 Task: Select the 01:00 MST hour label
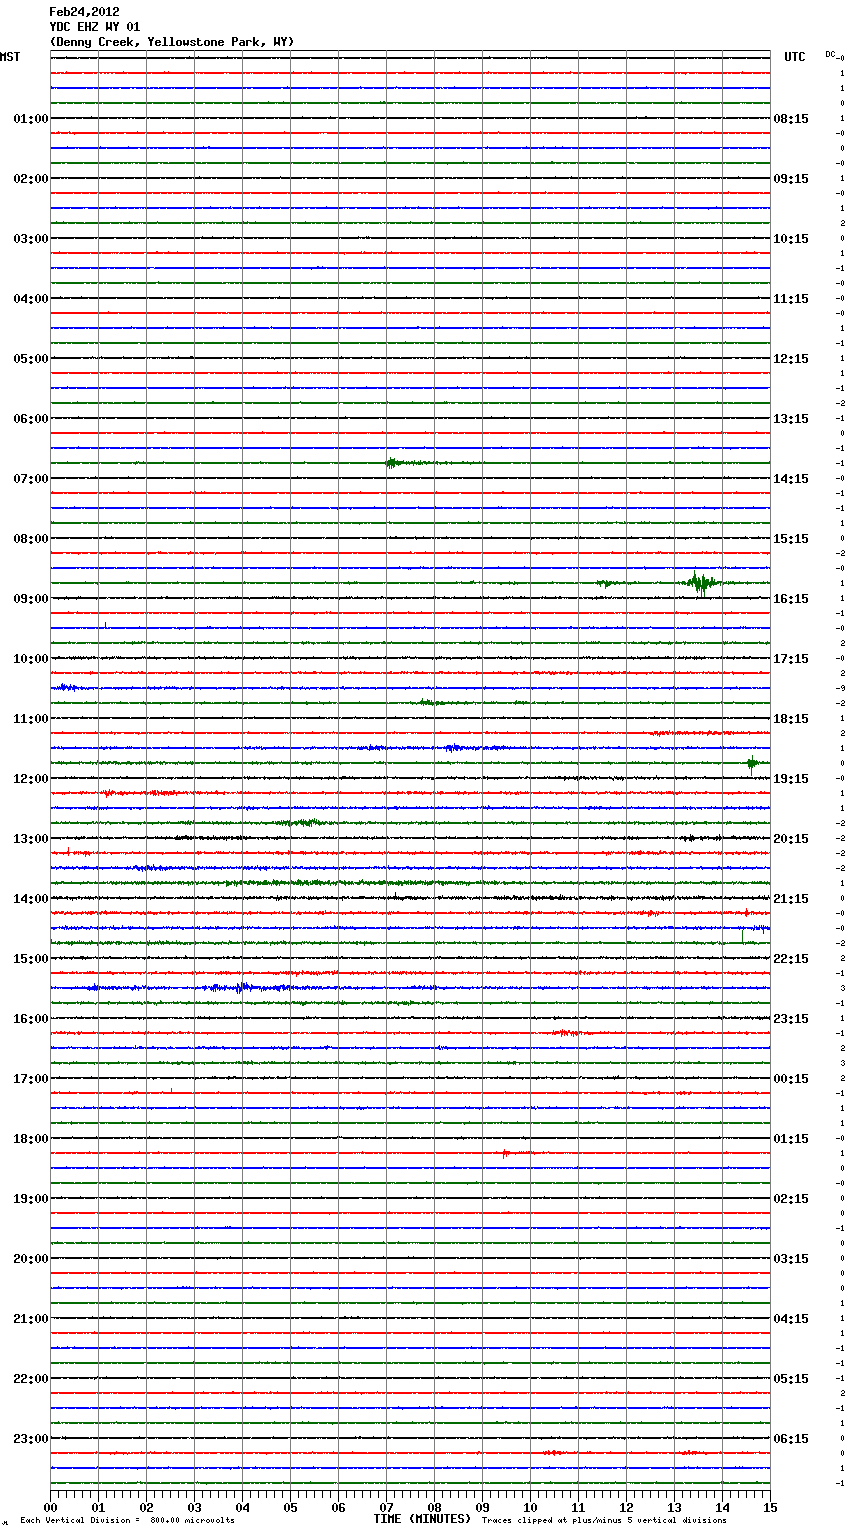[30, 119]
